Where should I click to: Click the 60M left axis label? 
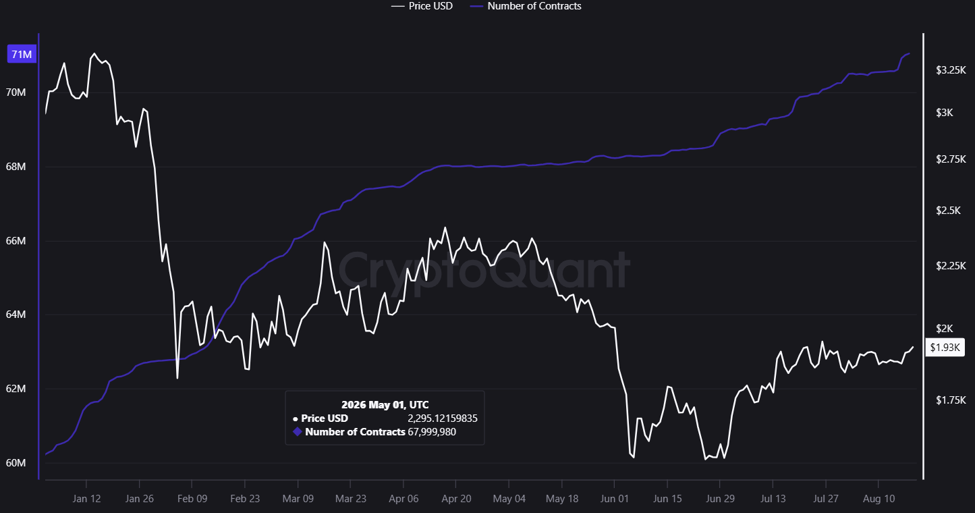coord(16,463)
